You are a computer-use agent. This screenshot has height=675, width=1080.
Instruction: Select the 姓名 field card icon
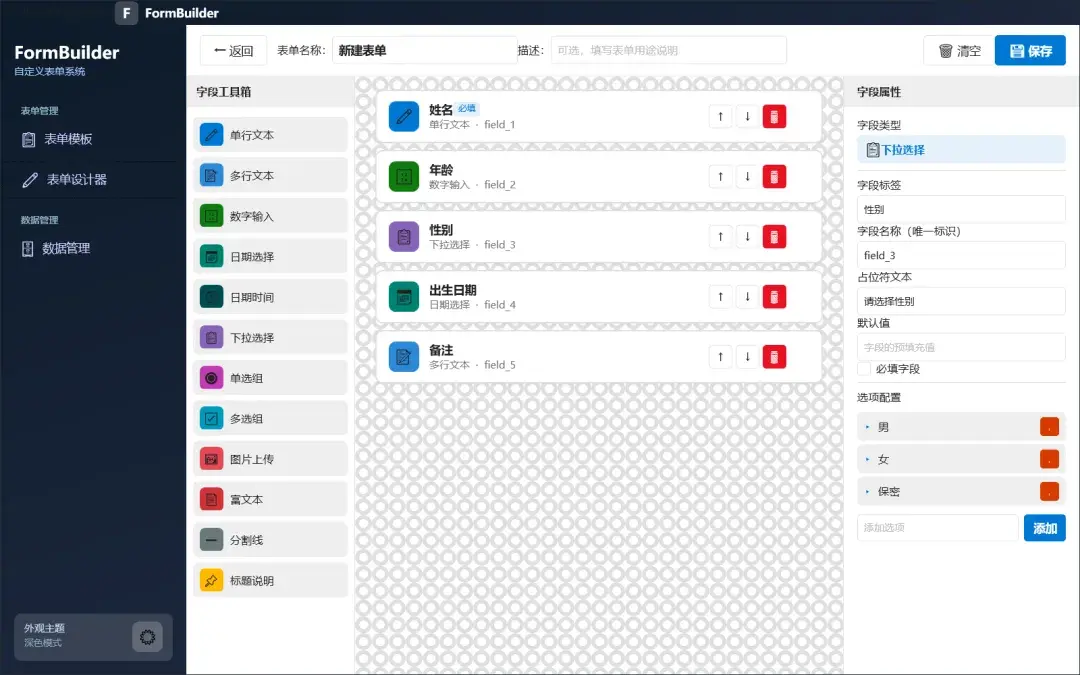(x=404, y=116)
